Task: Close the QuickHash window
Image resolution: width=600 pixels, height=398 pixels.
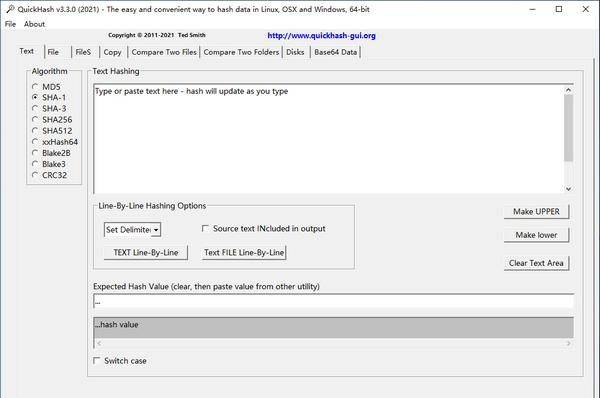Action: (x=585, y=9)
